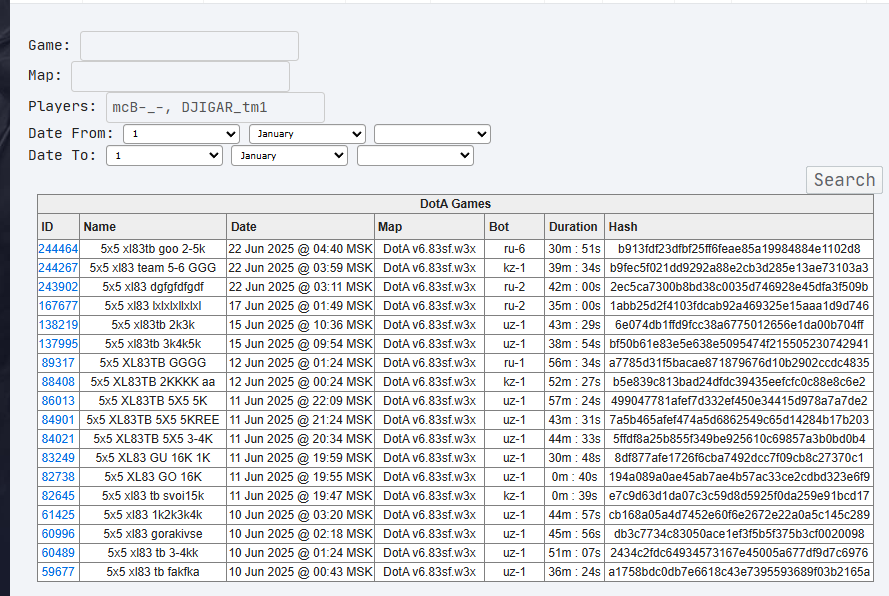Open the Date To year dropdown

coord(416,155)
